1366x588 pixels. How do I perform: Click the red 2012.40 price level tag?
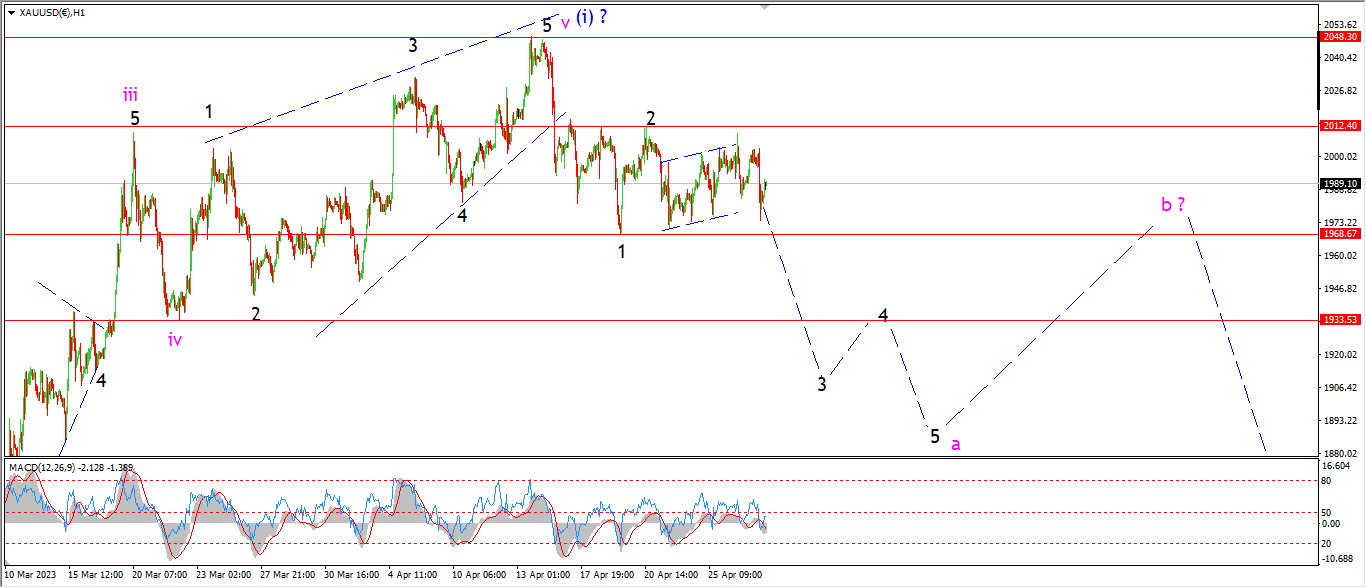click(x=1340, y=126)
